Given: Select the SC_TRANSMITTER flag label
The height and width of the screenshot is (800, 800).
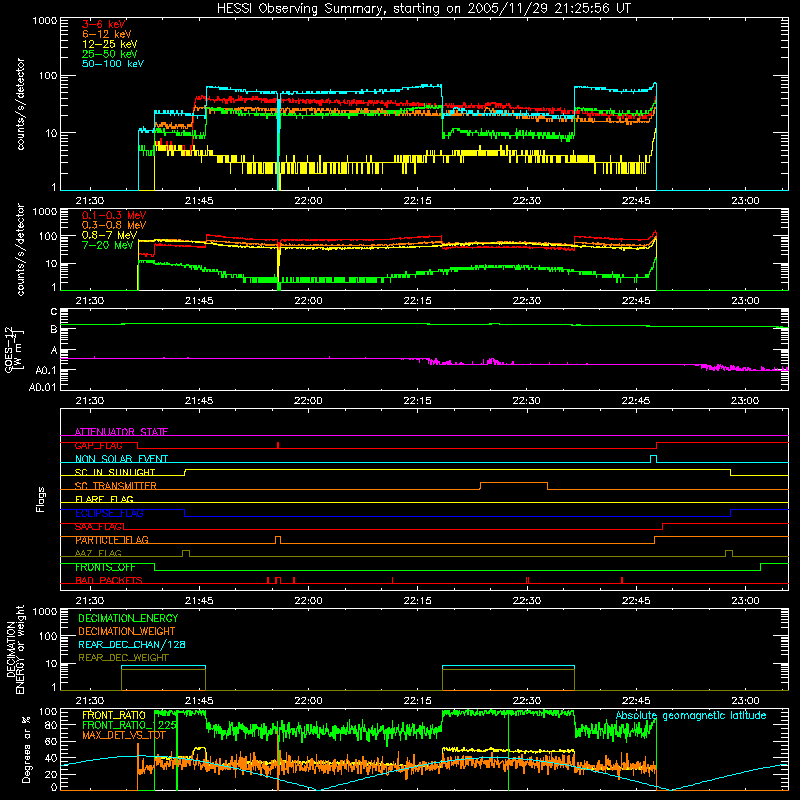Looking at the screenshot, I should (x=116, y=486).
